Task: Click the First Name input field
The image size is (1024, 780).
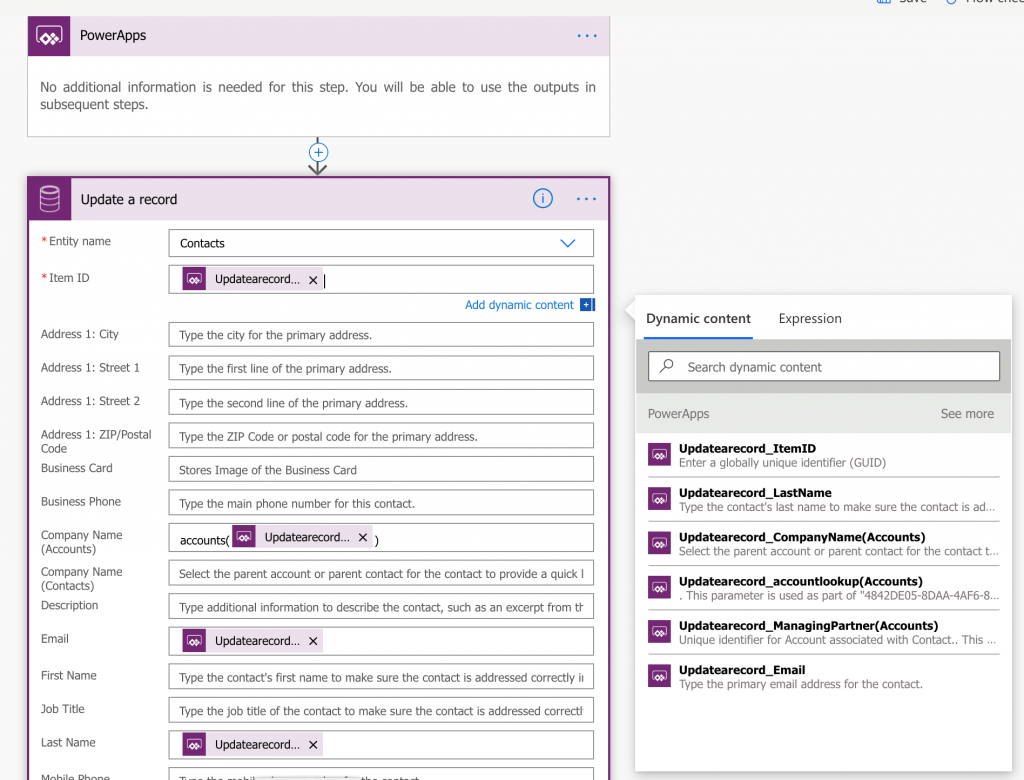Action: coord(381,678)
